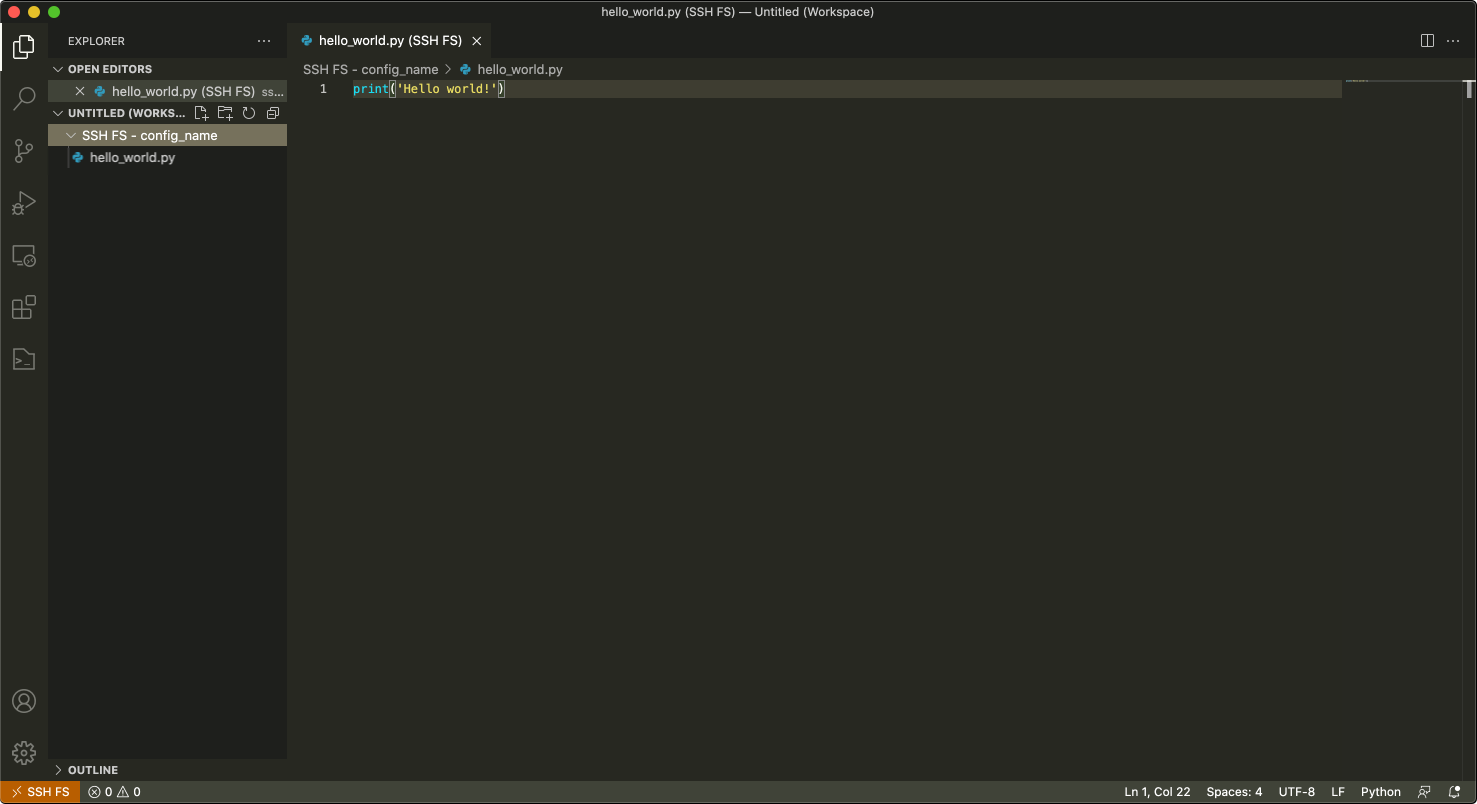The image size is (1477, 804).
Task: Change the Python language mode in status bar
Action: [1380, 792]
